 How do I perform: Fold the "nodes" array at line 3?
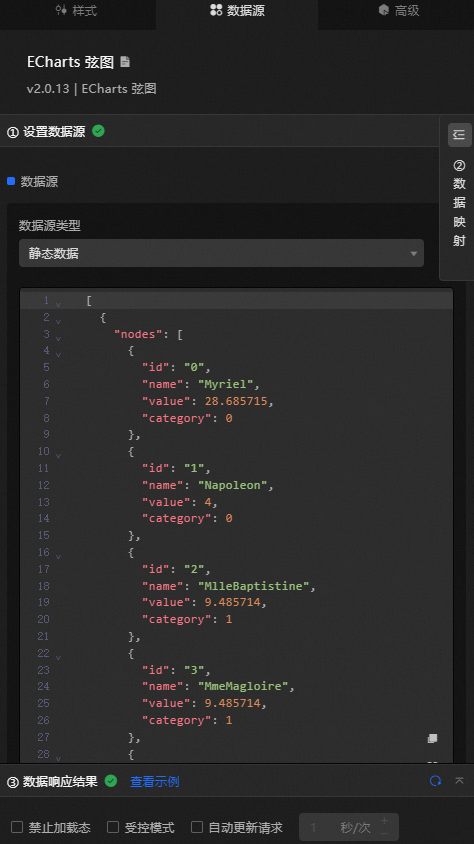click(x=58, y=338)
